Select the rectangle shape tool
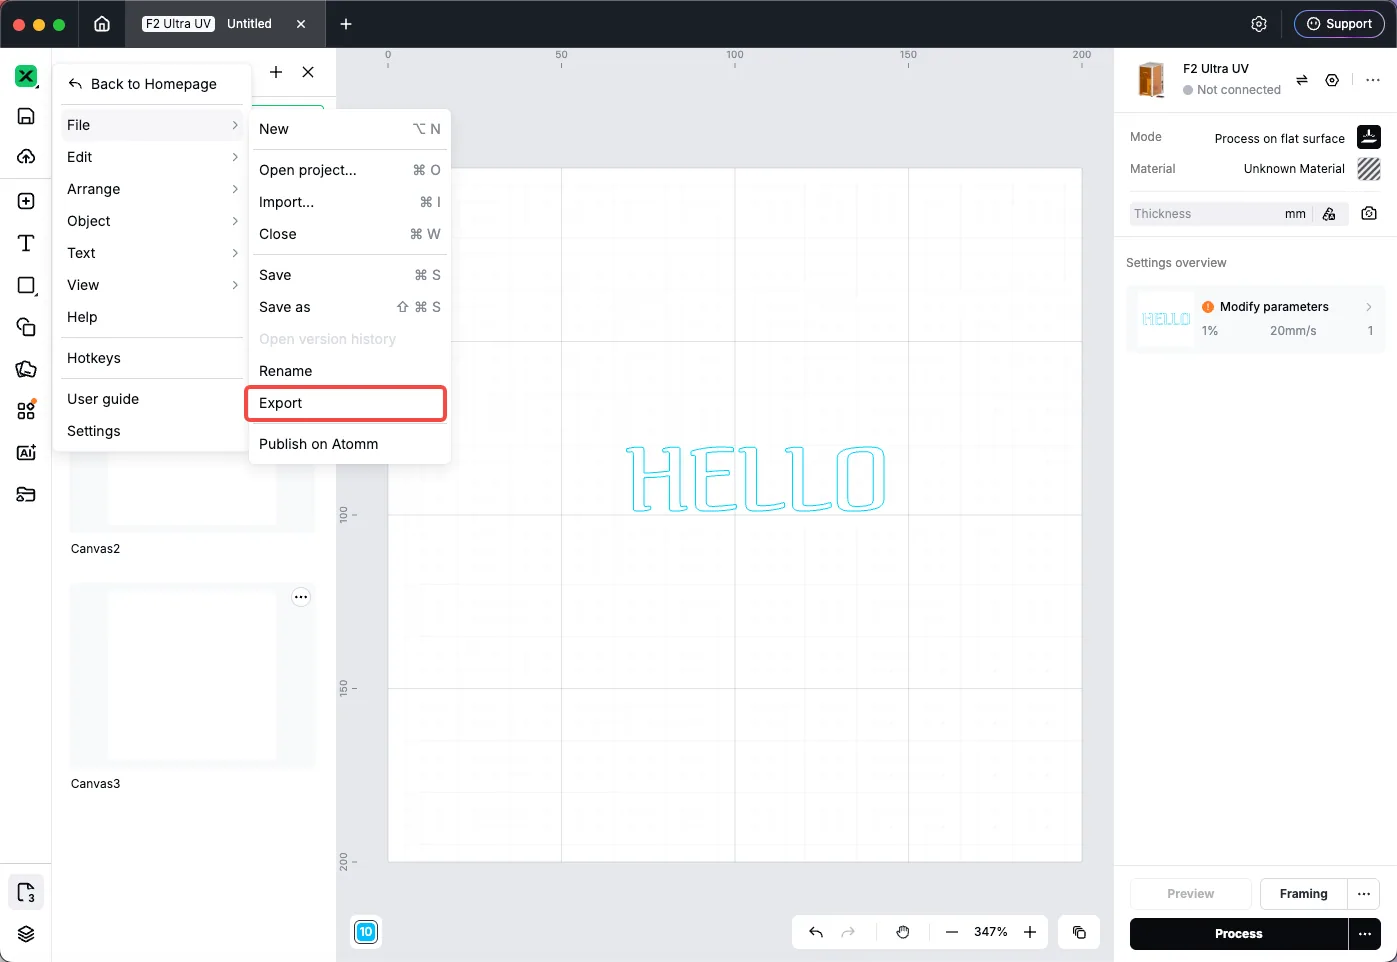The height and width of the screenshot is (962, 1397). (26, 285)
